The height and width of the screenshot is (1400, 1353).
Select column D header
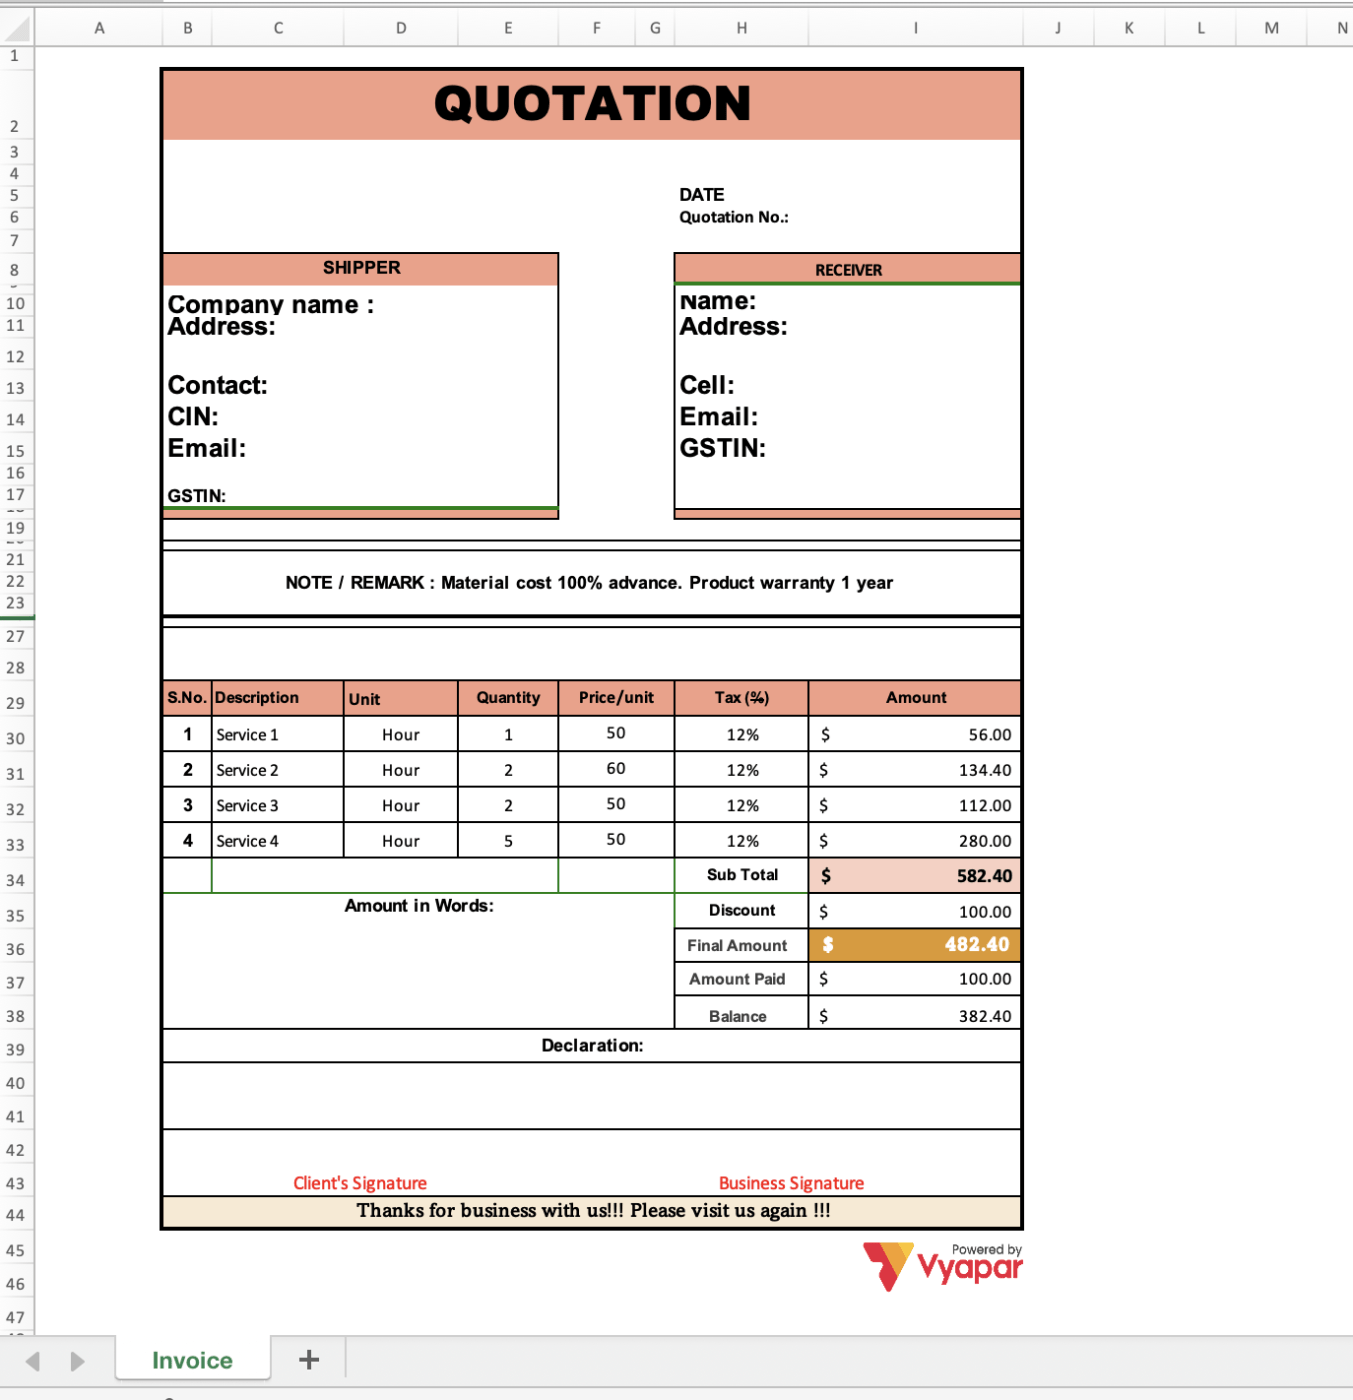coord(401,28)
